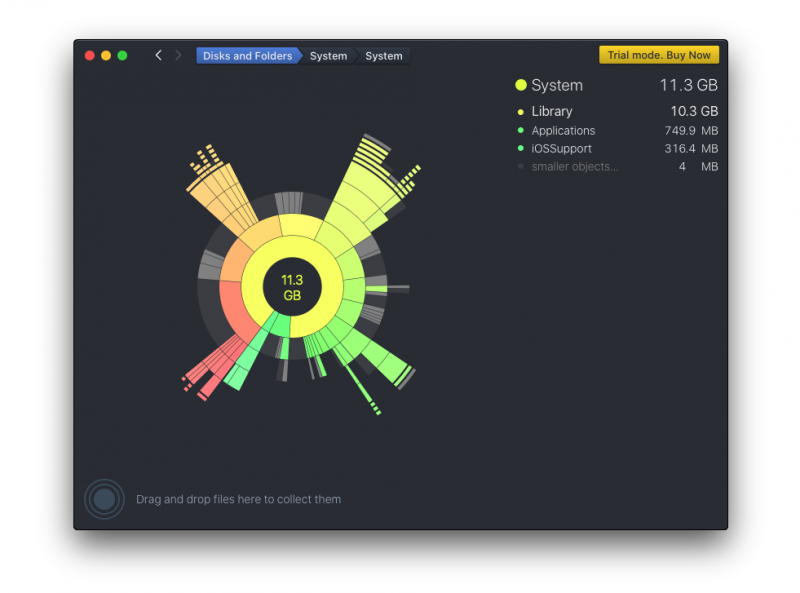Open the Disks and Folders breadcrumb

point(247,56)
